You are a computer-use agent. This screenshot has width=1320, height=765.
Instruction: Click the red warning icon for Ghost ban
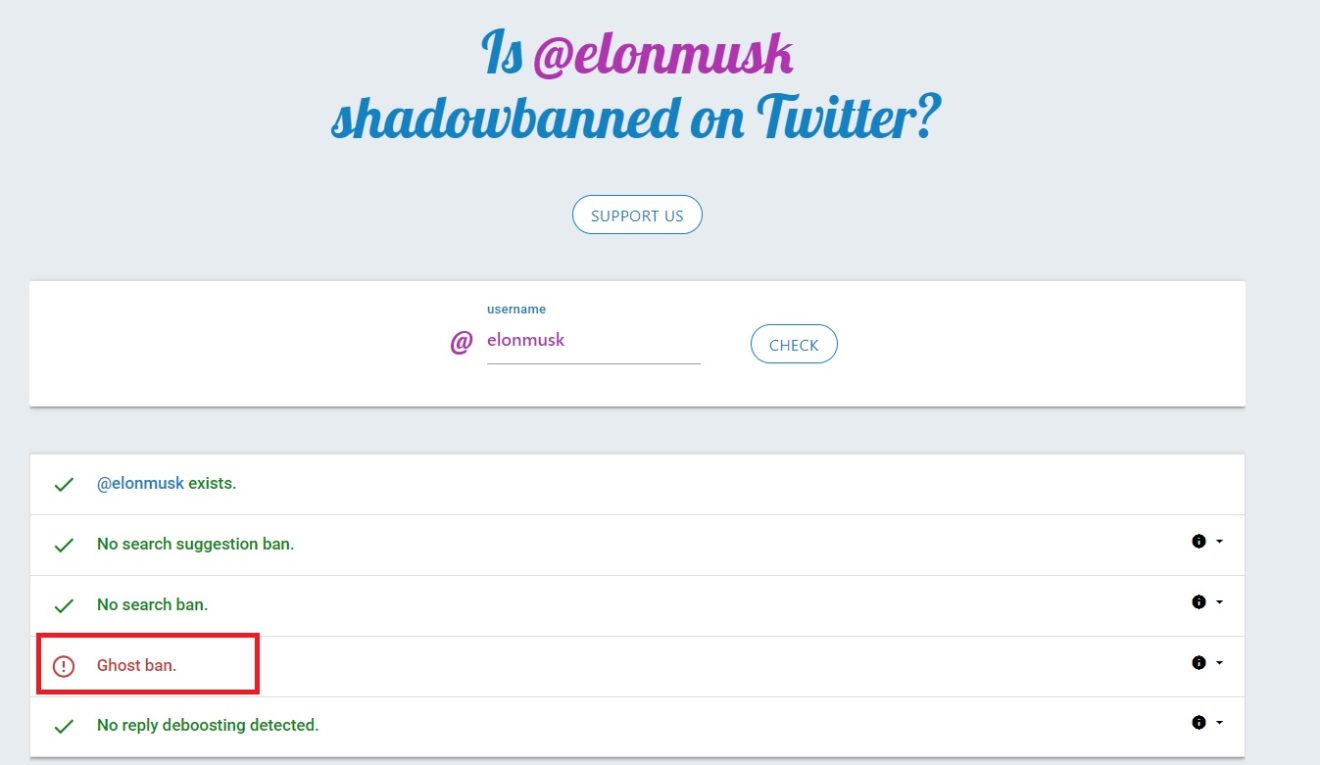[64, 666]
